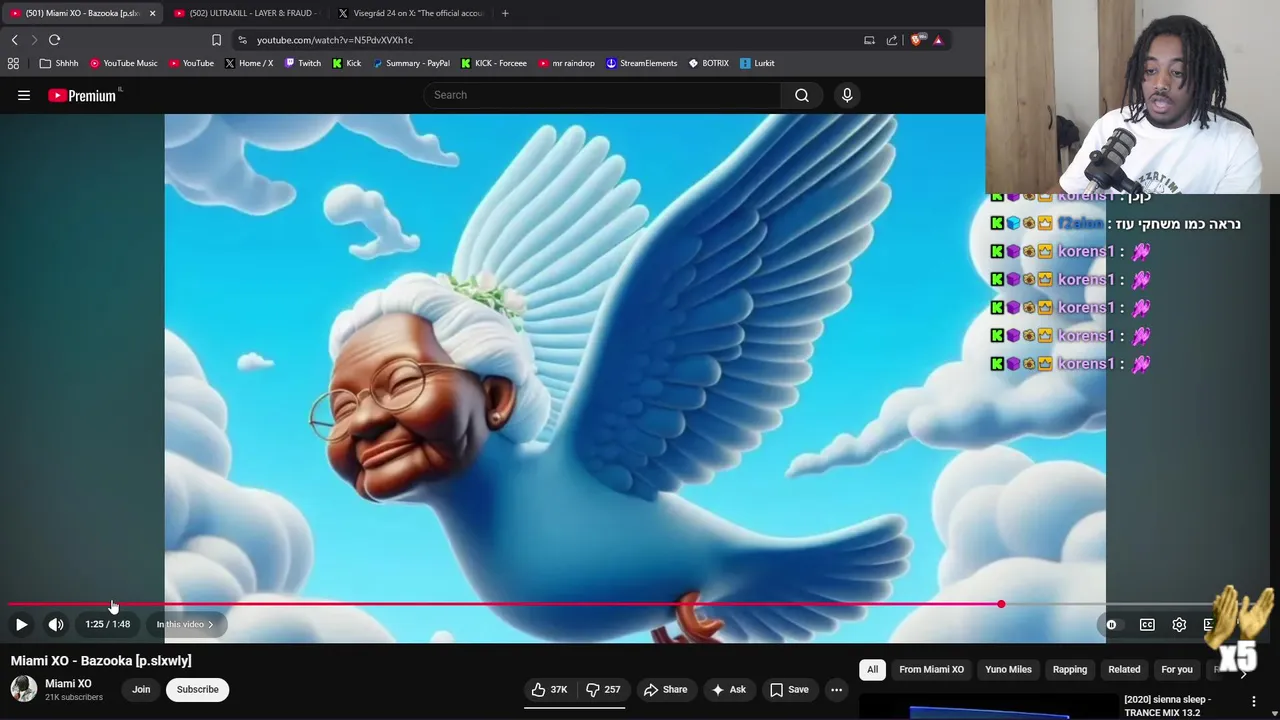Select the Rapping filter chip
This screenshot has width=1280, height=720.
[1069, 669]
